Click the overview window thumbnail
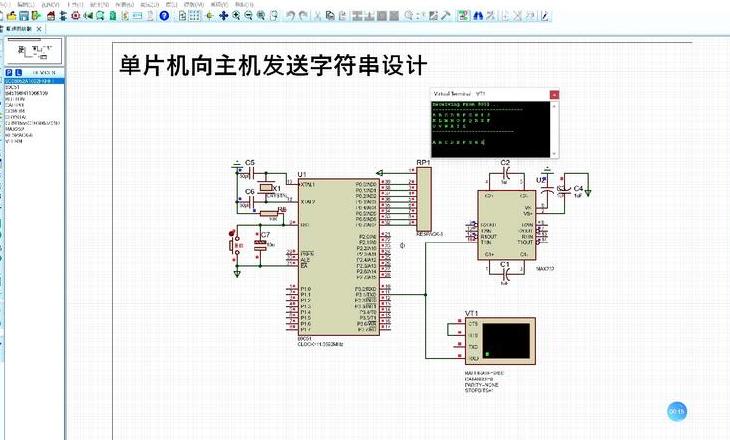 34,51
